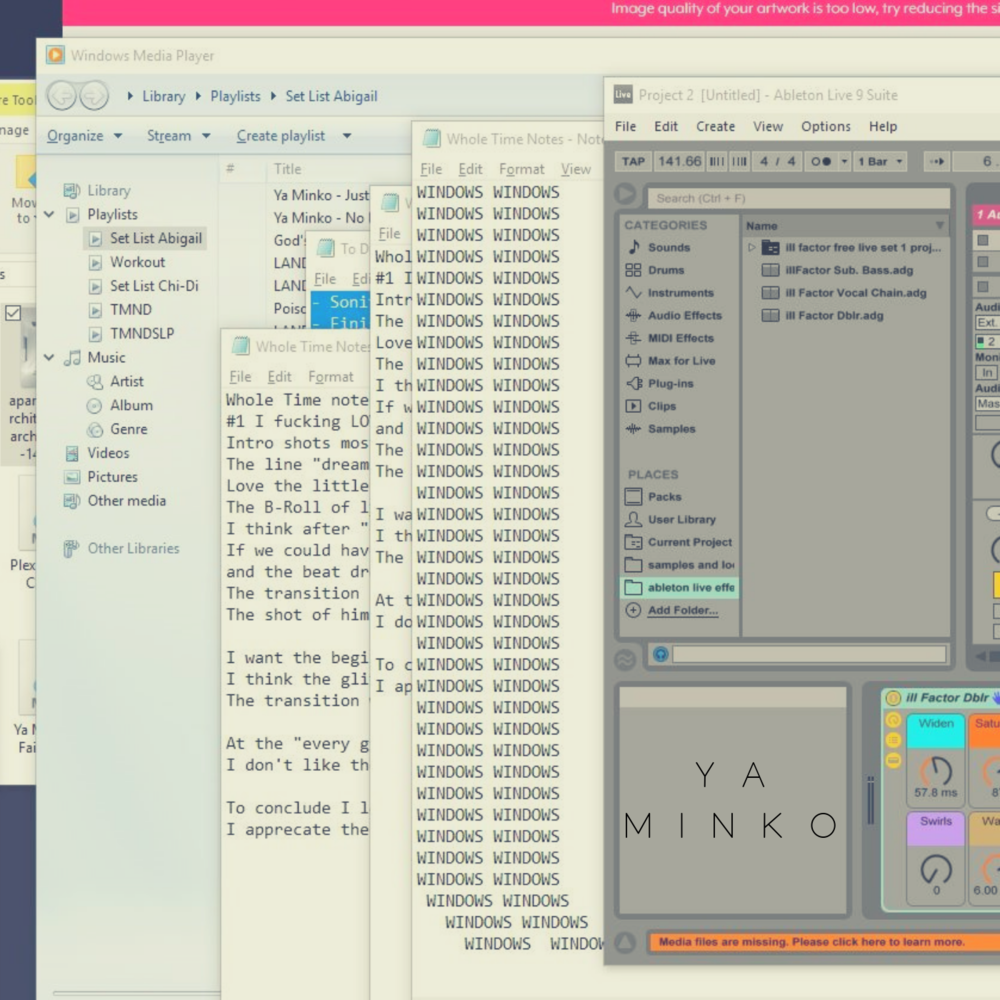Image resolution: width=1000 pixels, height=1000 pixels.
Task: Show chain list on Ill Factor Dblr rack
Action: click(893, 740)
